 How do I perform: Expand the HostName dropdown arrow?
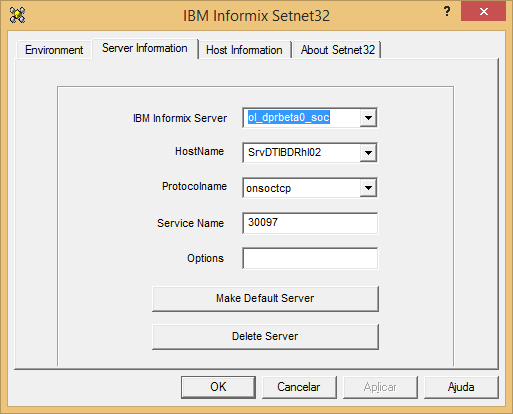[368, 153]
